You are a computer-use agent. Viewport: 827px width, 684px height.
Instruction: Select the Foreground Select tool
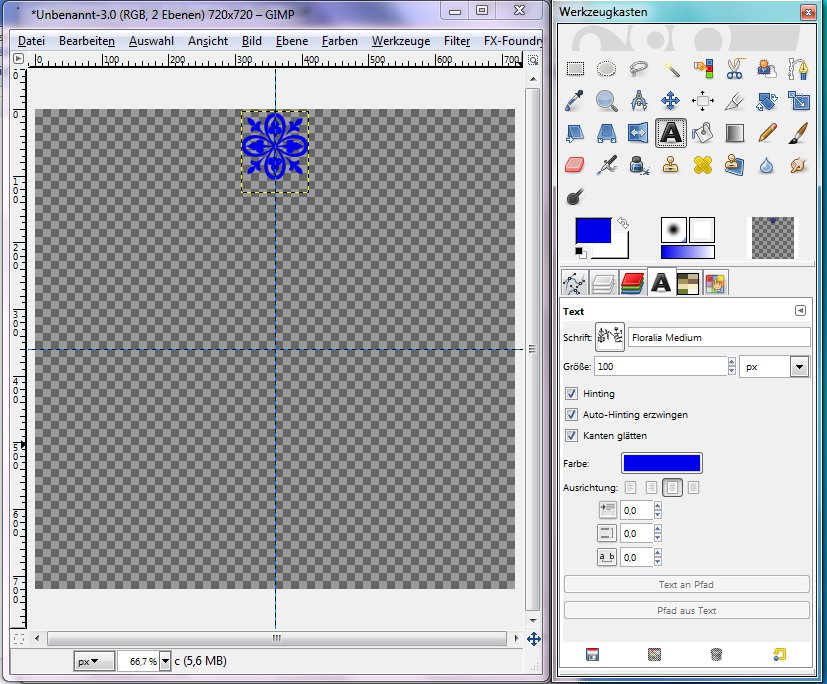pyautogui.click(x=767, y=69)
